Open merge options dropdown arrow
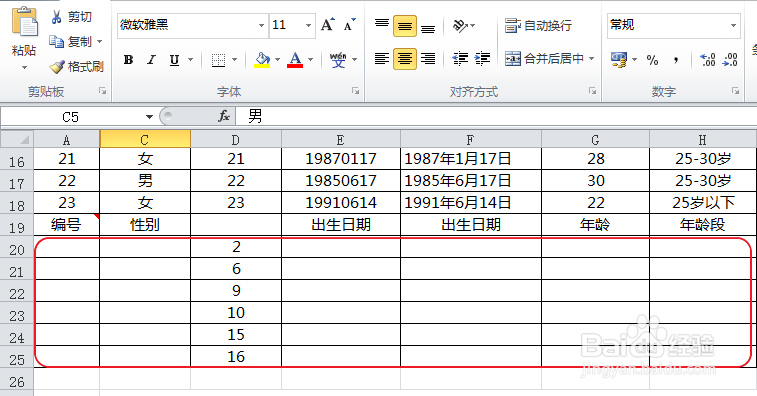 click(x=591, y=59)
